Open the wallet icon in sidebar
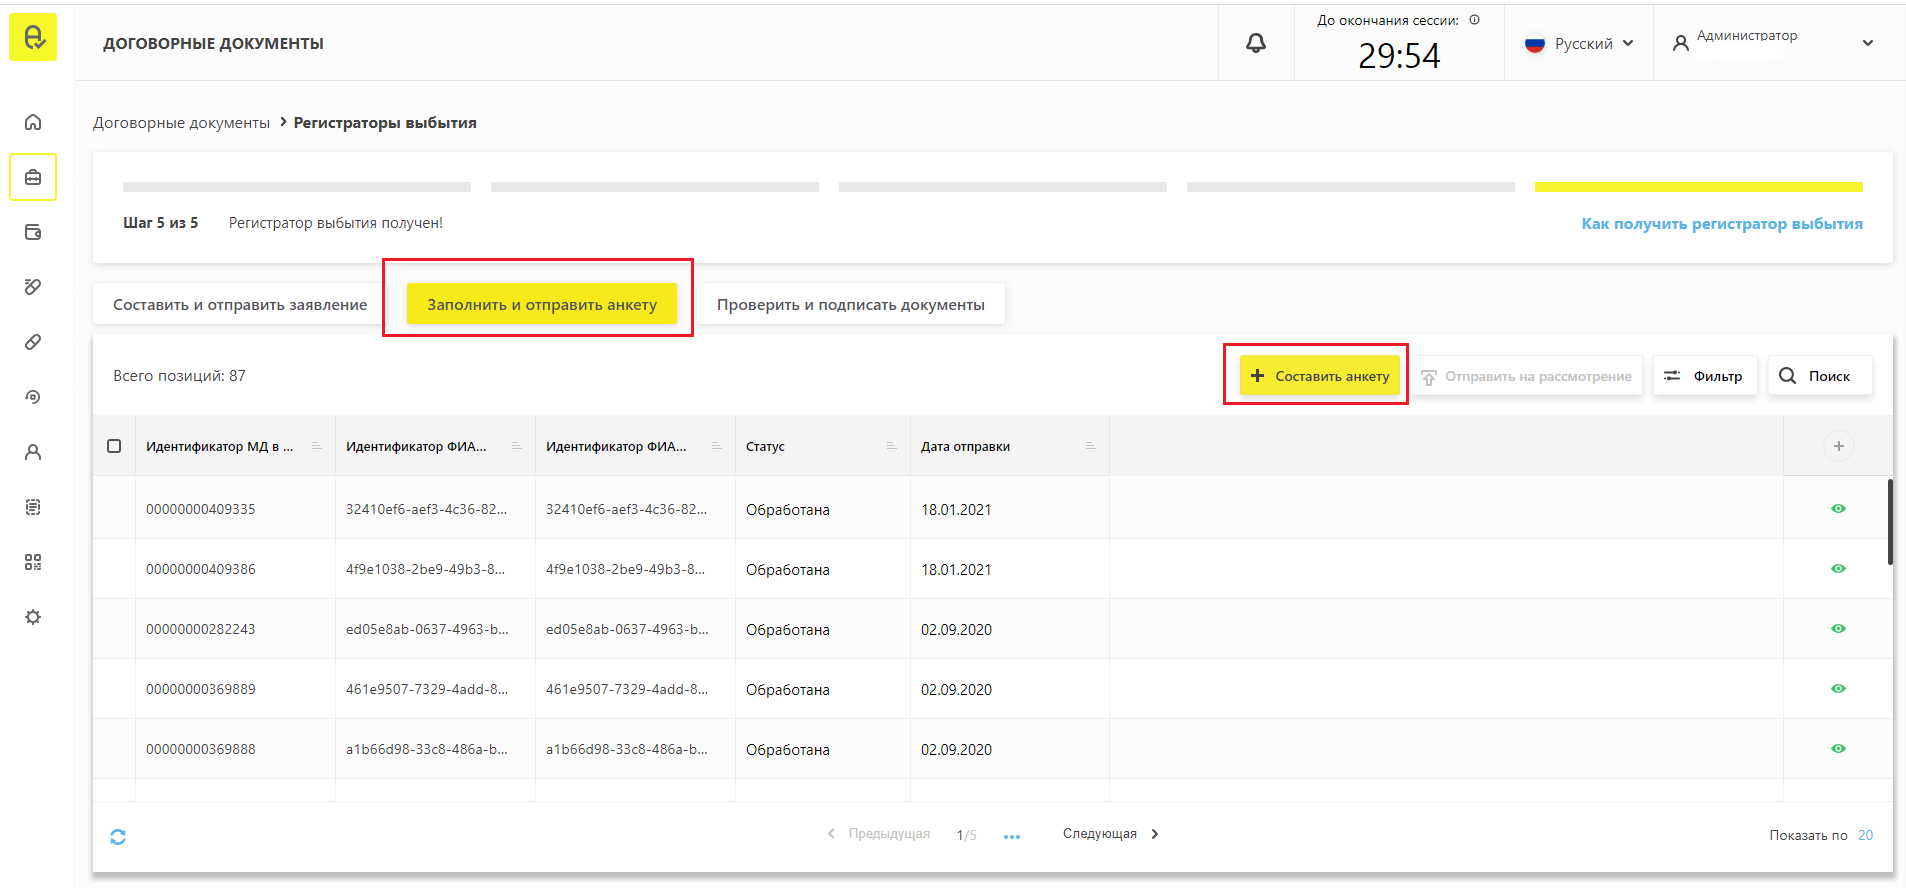Viewport: 1906px width, 888px height. [33, 232]
